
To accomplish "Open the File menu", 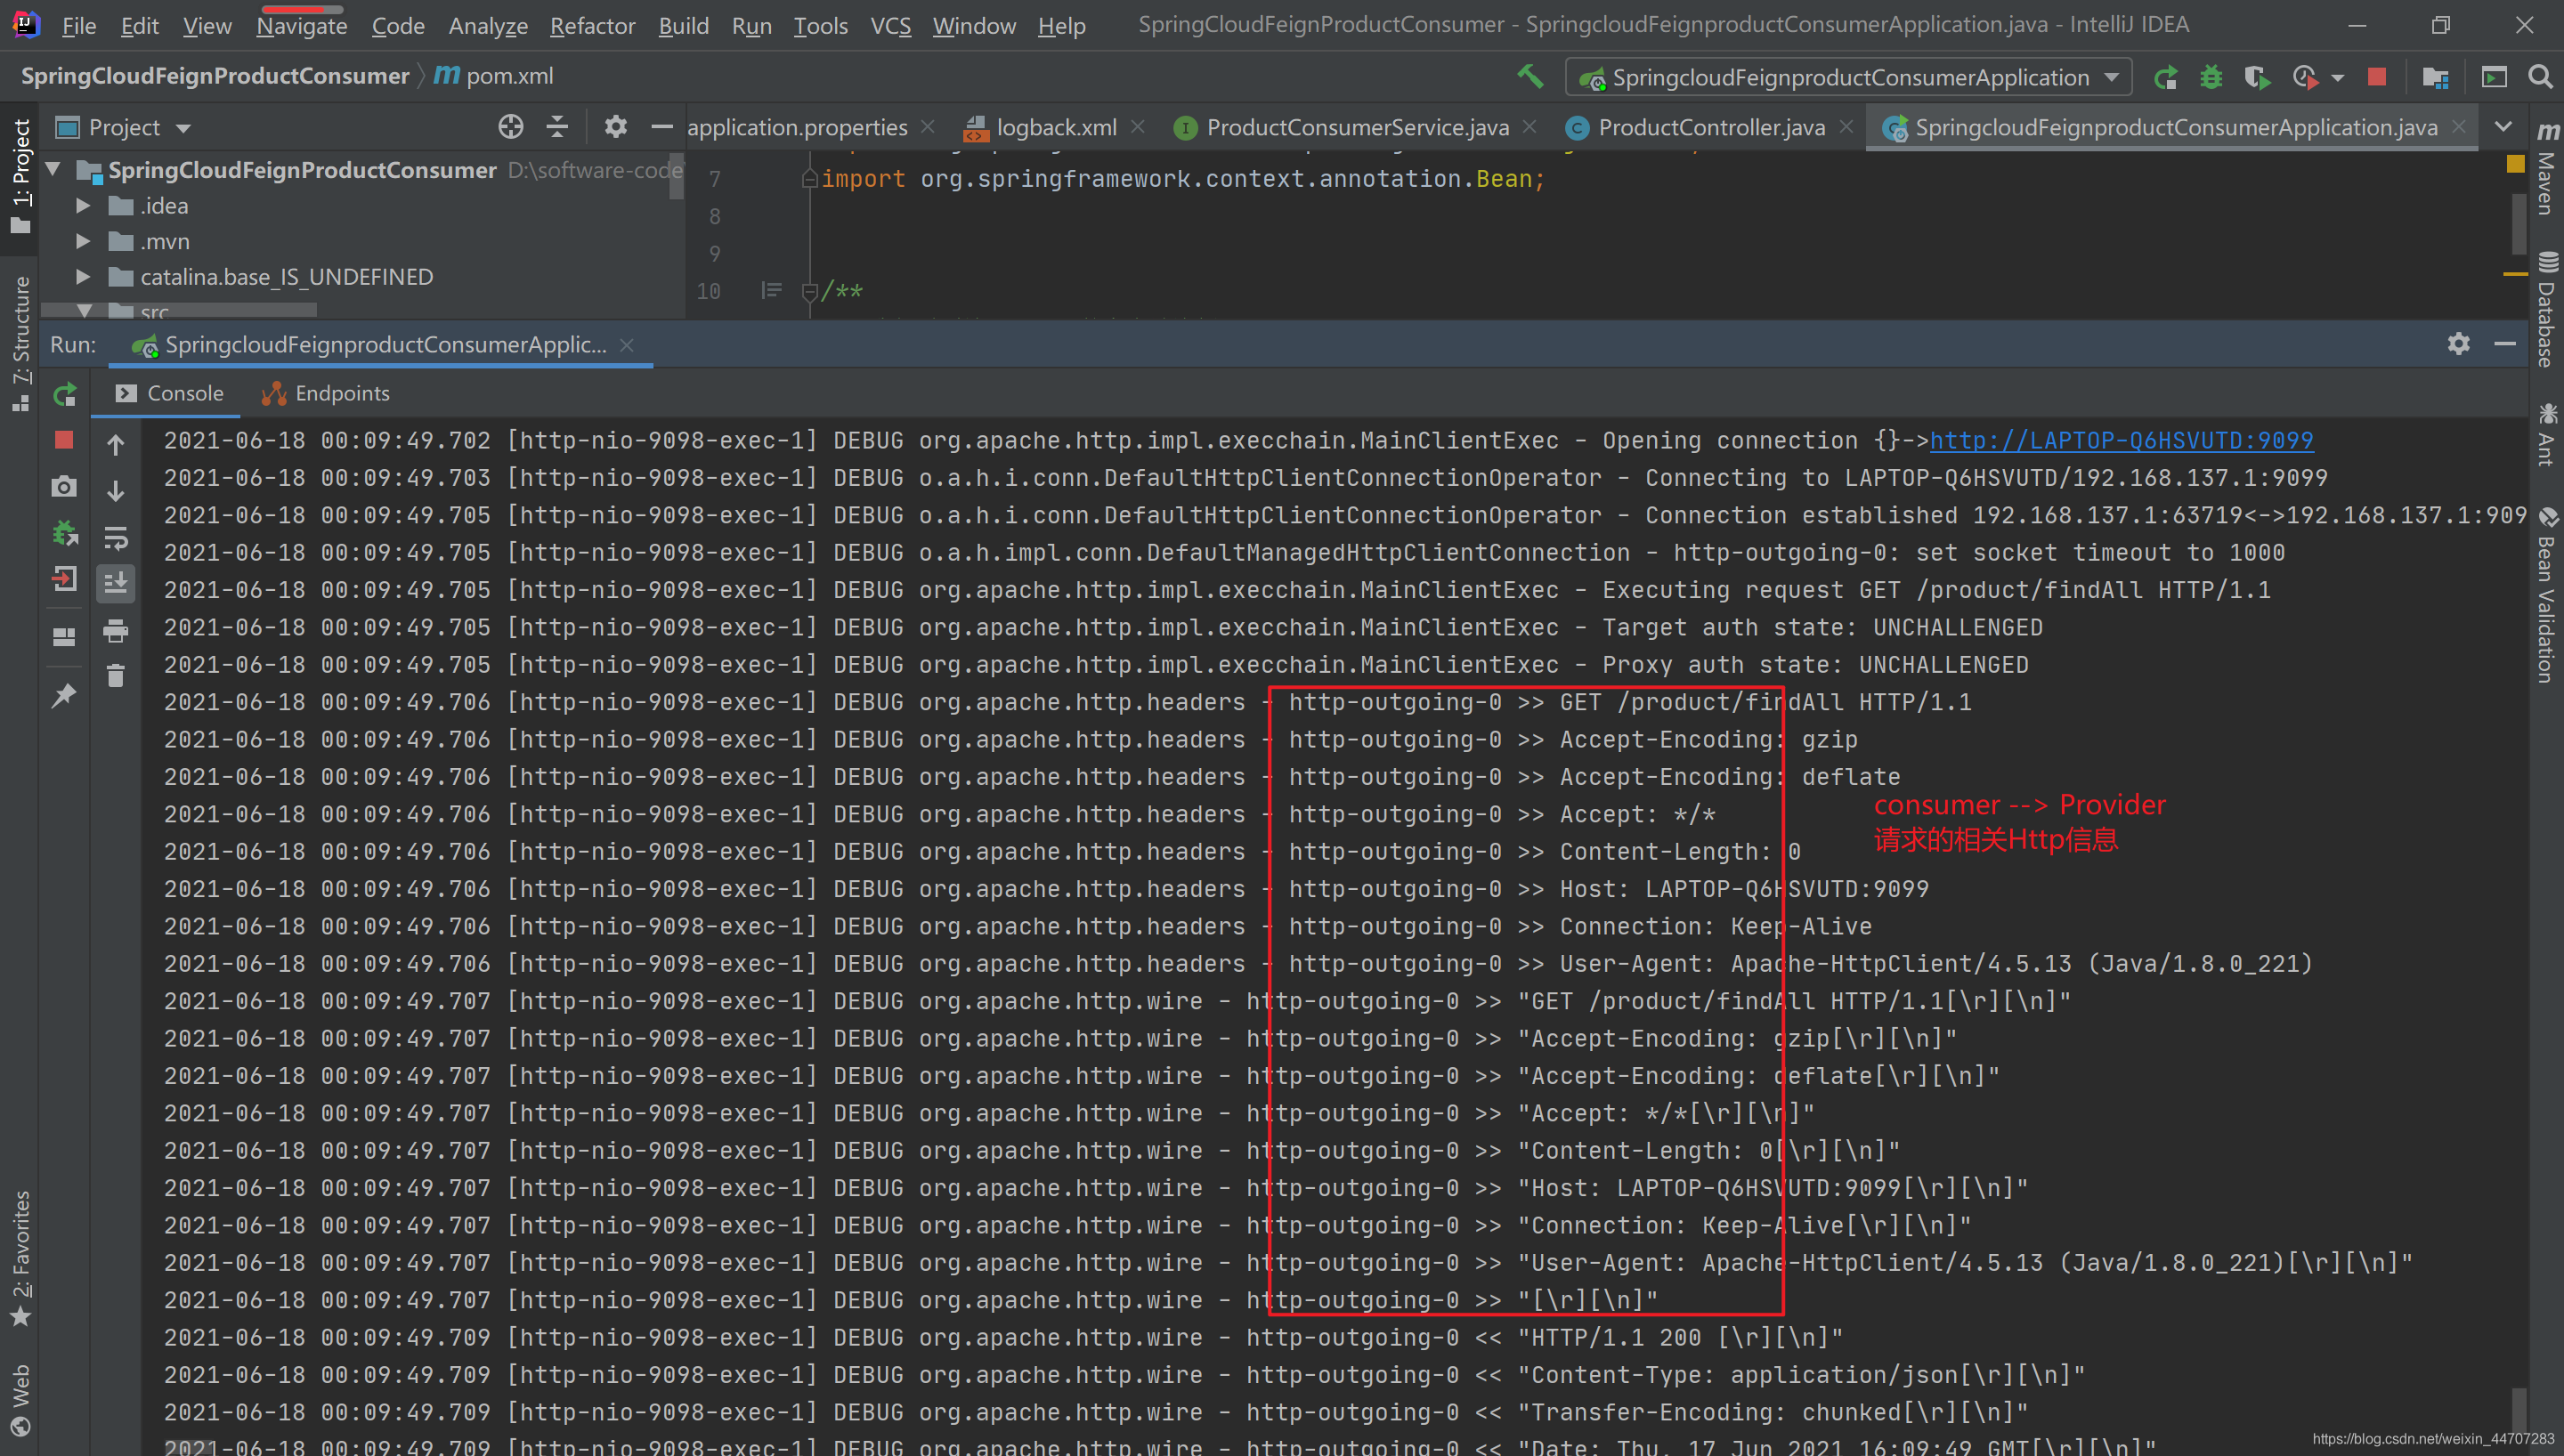I will tap(79, 26).
